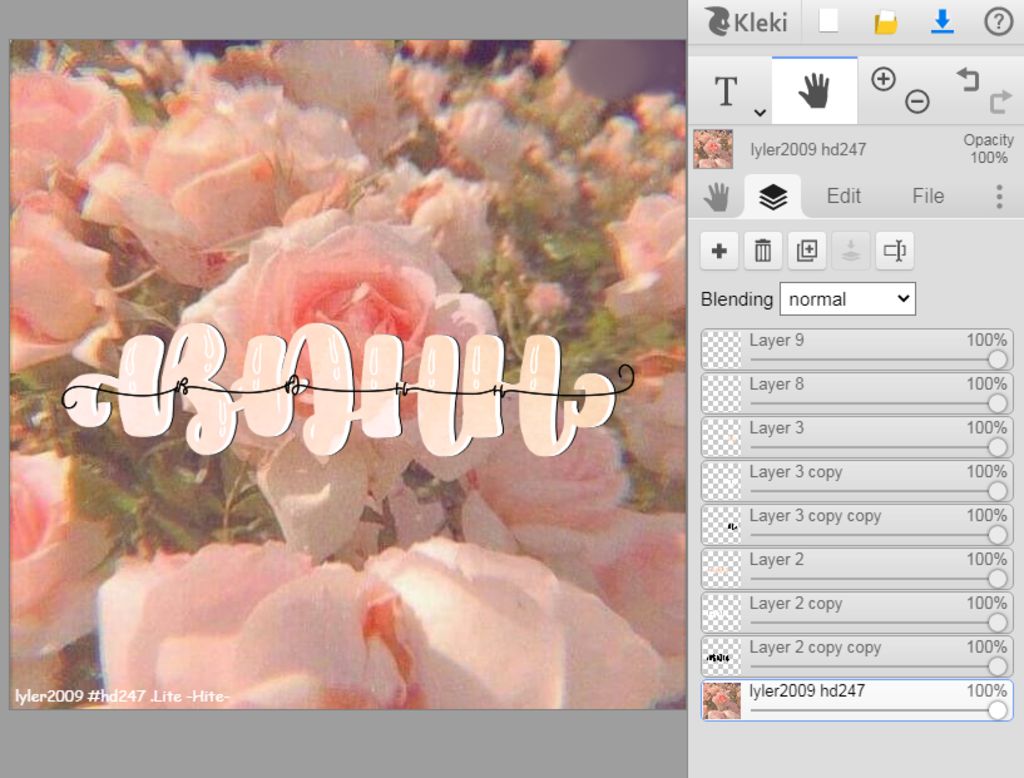Screen dimensions: 1024x778
Task: Select the Layer 3 copy row
Action: tap(856, 481)
